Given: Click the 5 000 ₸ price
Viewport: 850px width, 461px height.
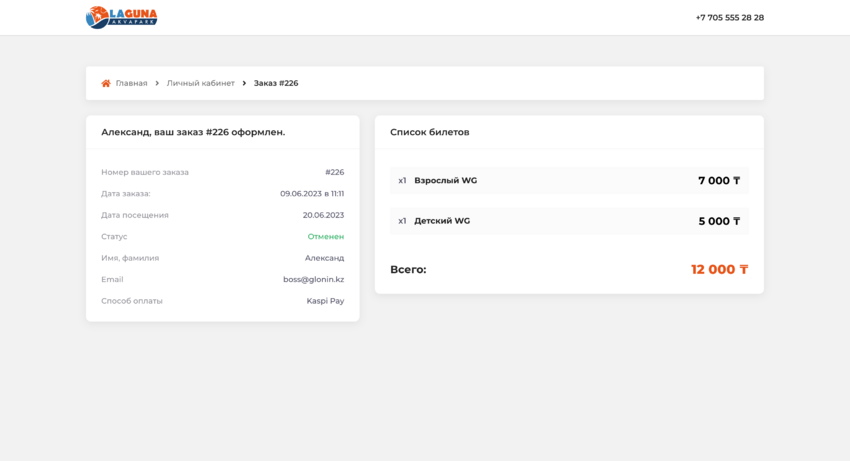Looking at the screenshot, I should tap(718, 221).
